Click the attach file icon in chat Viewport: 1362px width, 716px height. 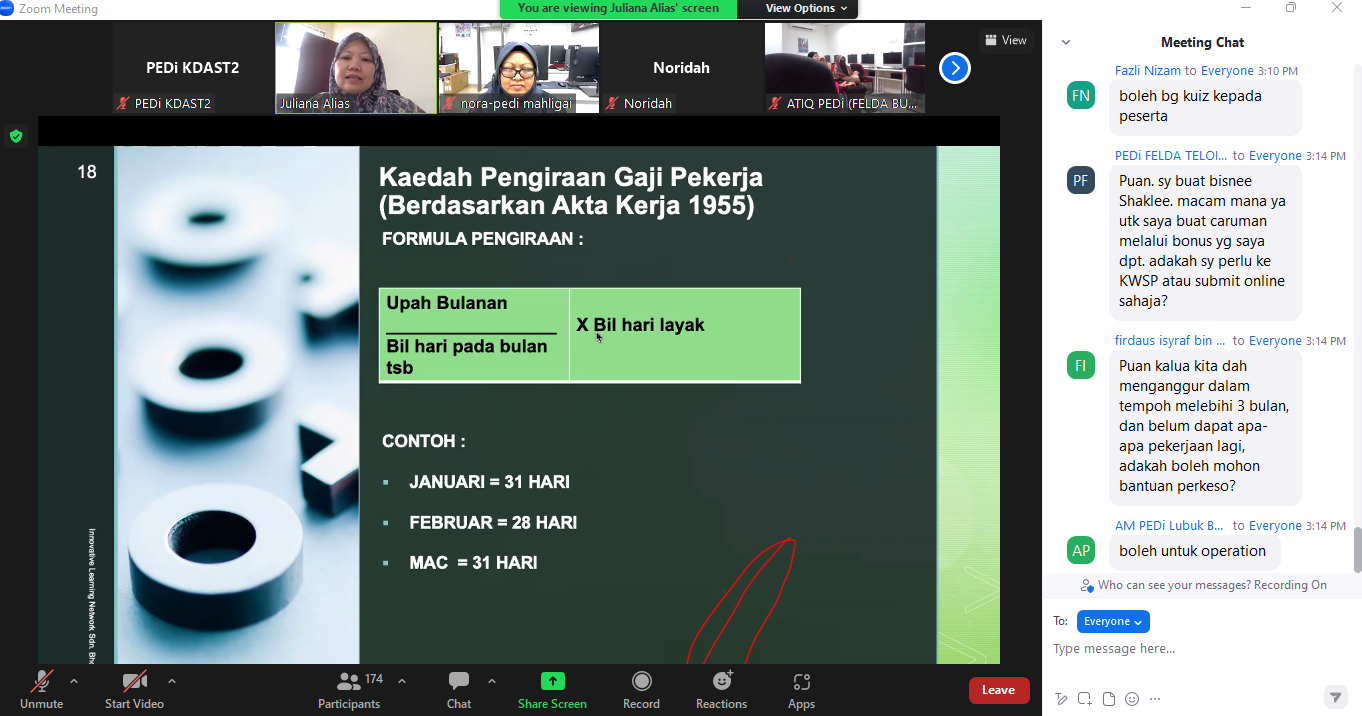(x=1109, y=699)
